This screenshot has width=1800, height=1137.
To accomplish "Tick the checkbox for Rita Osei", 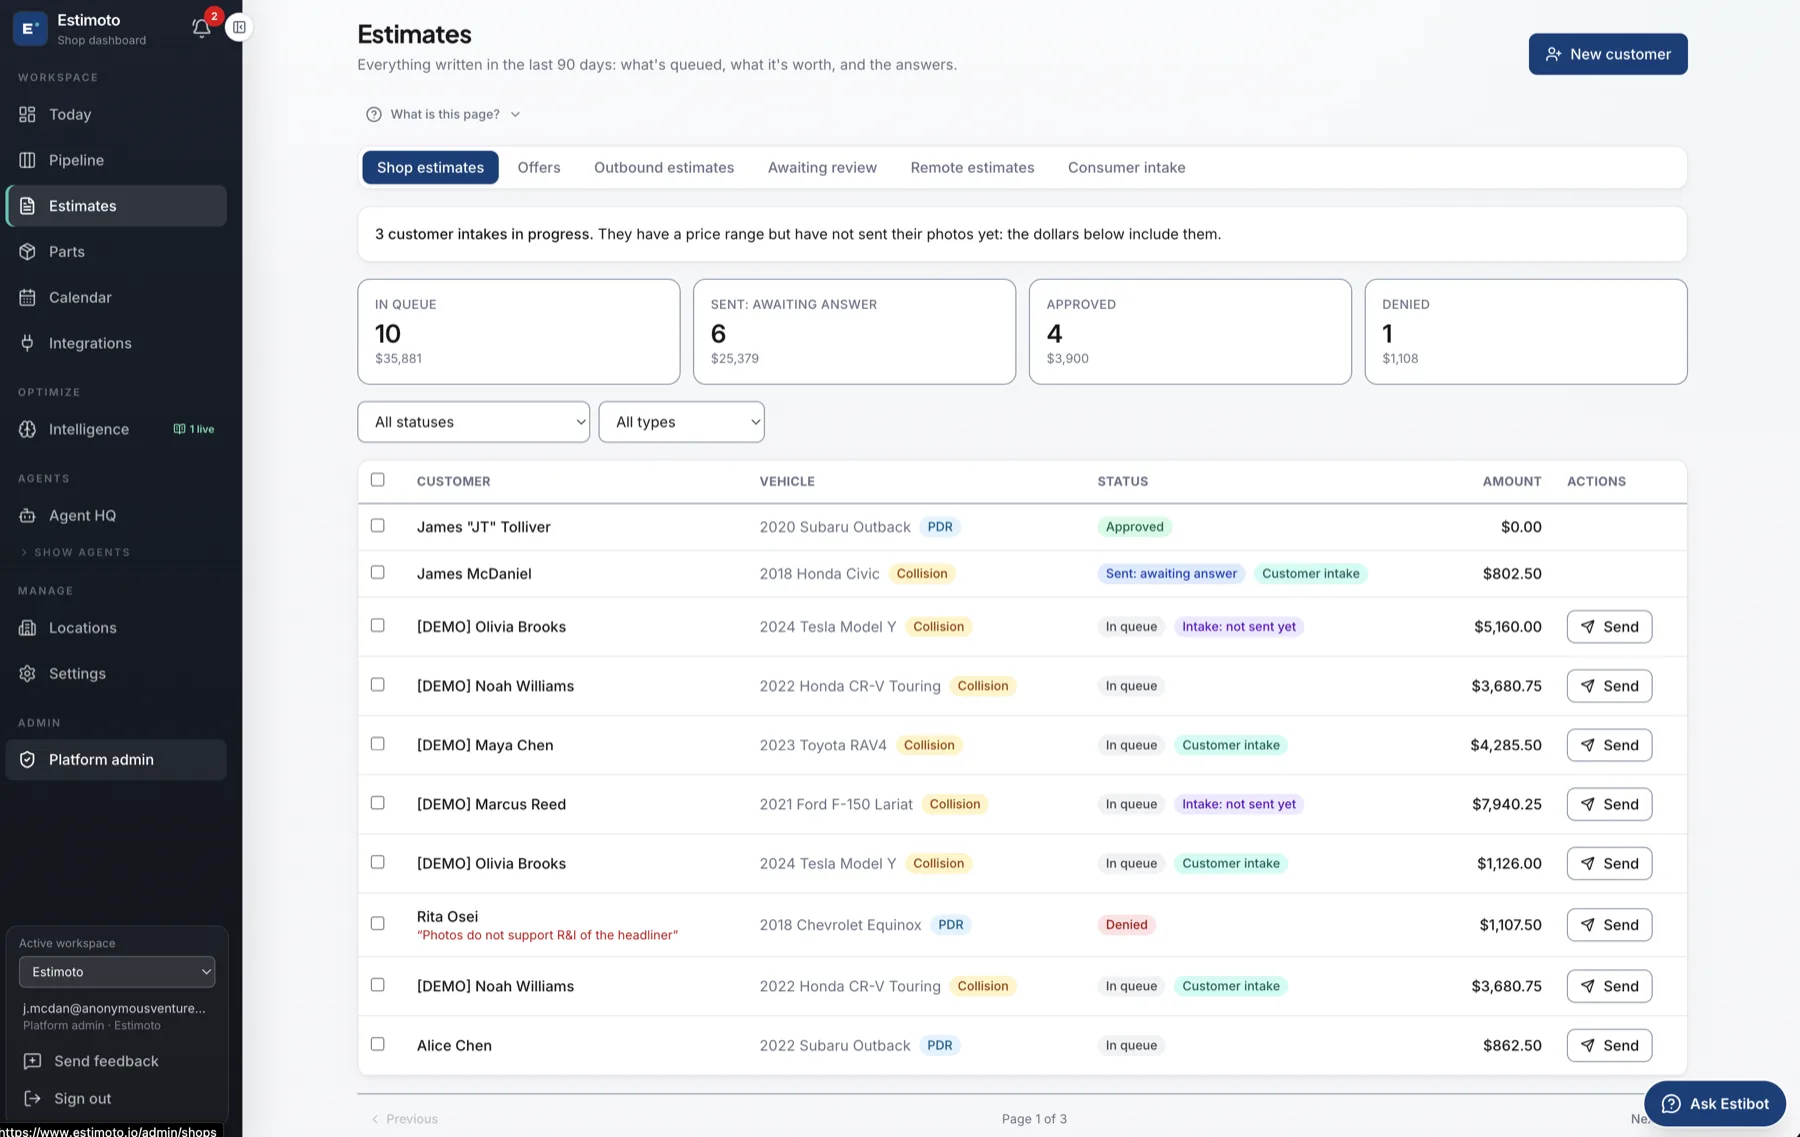I will (378, 924).
